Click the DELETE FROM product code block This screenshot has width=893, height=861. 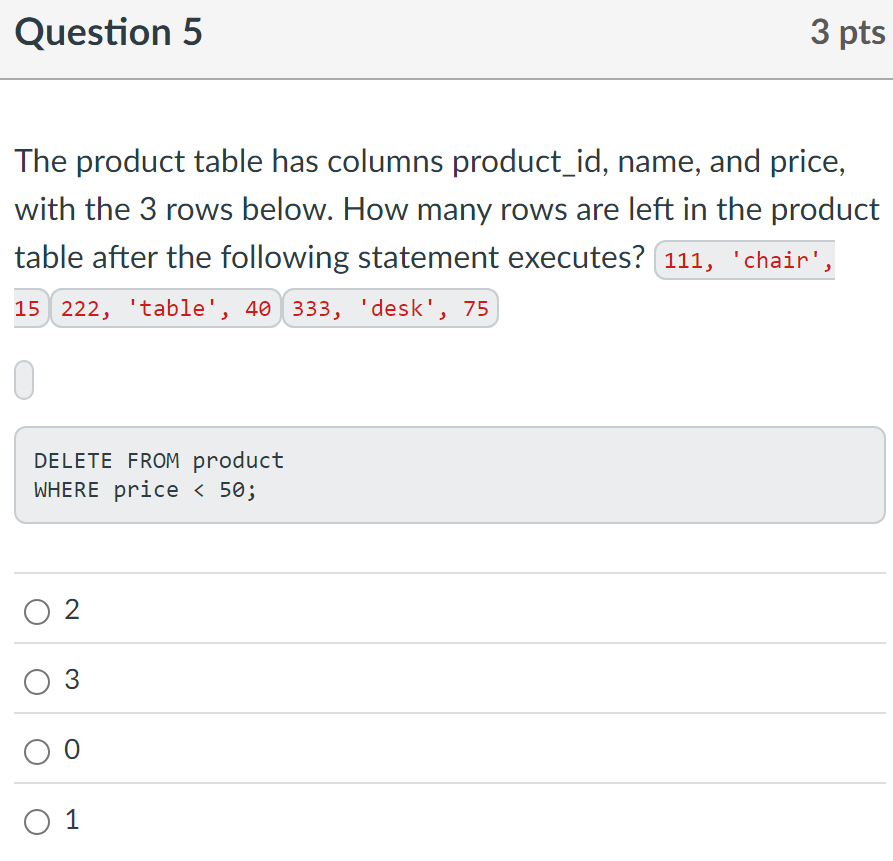[x=446, y=474]
